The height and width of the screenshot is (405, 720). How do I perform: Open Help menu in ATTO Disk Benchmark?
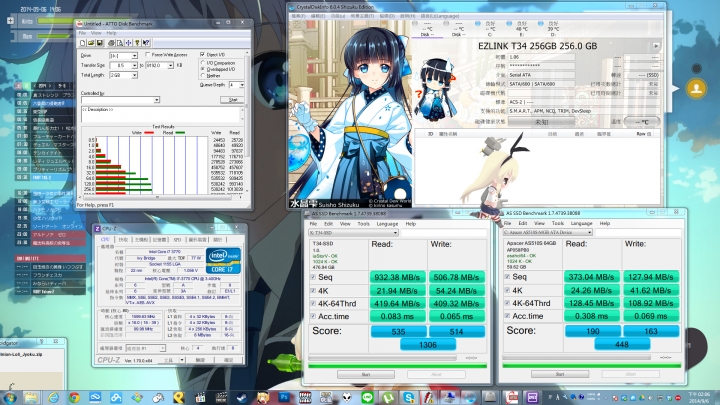(x=111, y=33)
